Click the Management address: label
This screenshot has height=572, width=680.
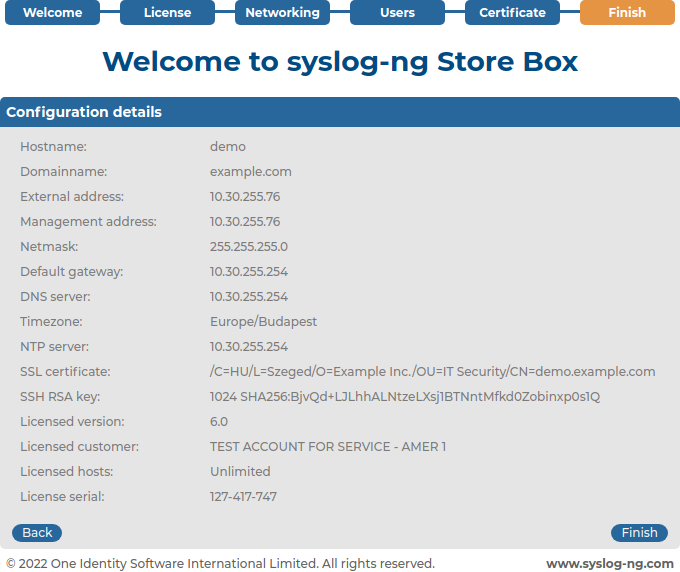coord(88,222)
